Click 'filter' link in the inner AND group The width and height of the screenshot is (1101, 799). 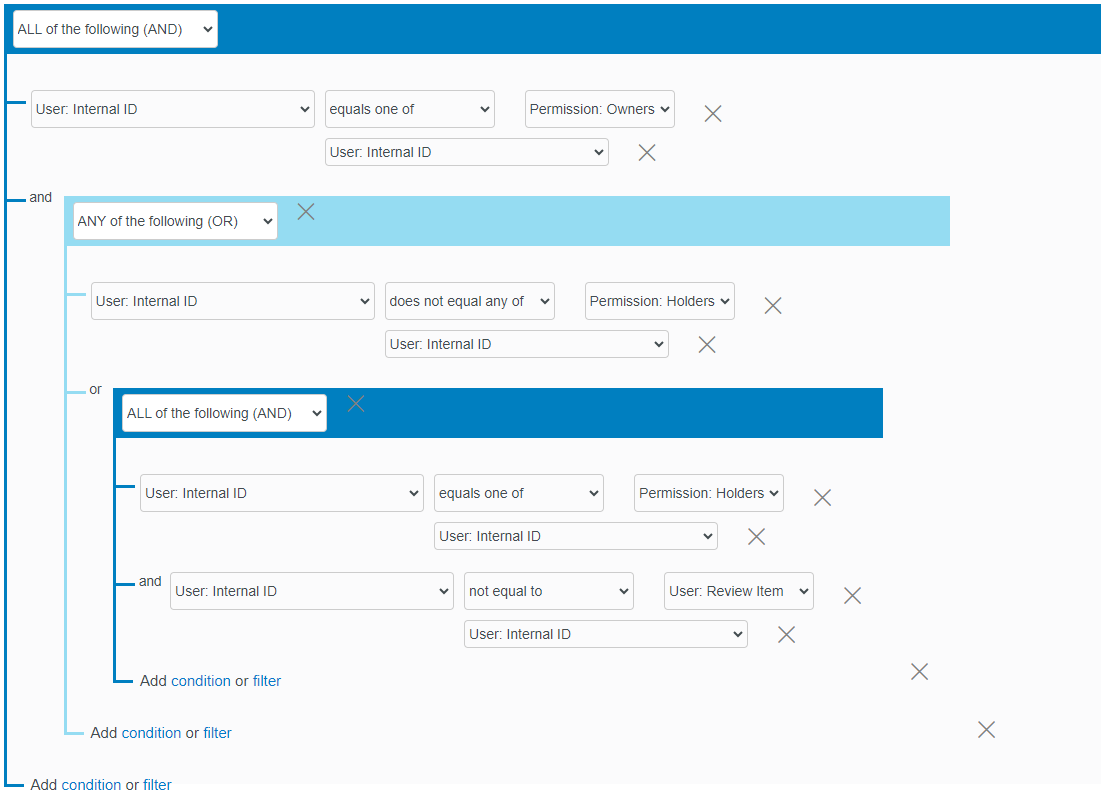click(x=267, y=681)
